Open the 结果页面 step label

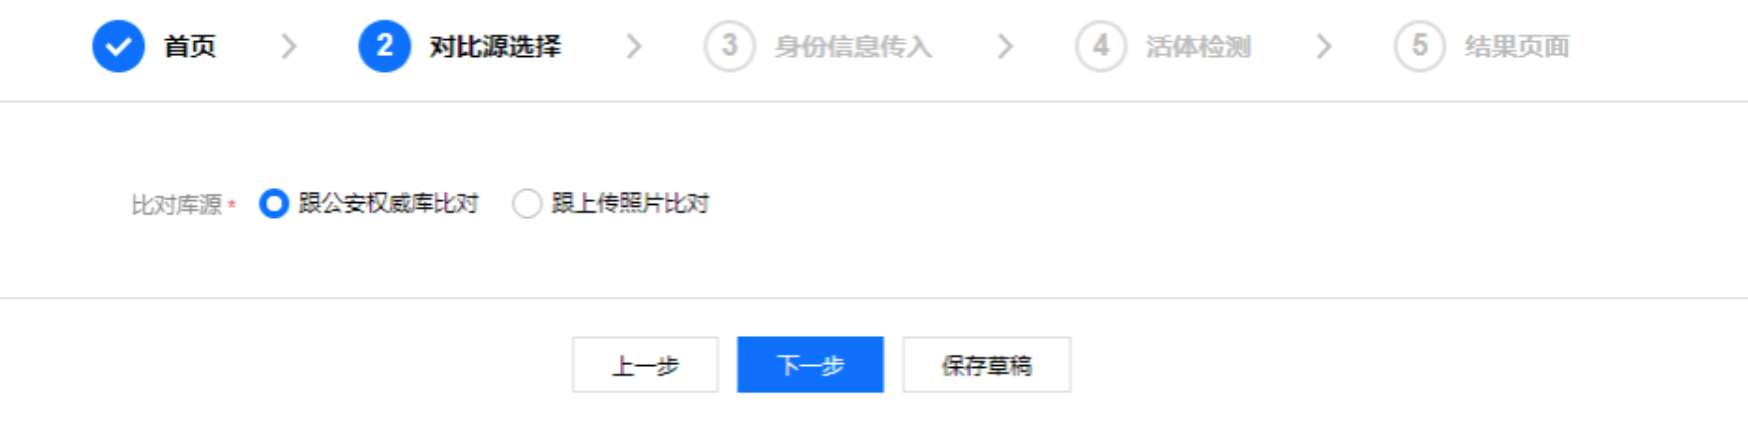click(x=1517, y=46)
